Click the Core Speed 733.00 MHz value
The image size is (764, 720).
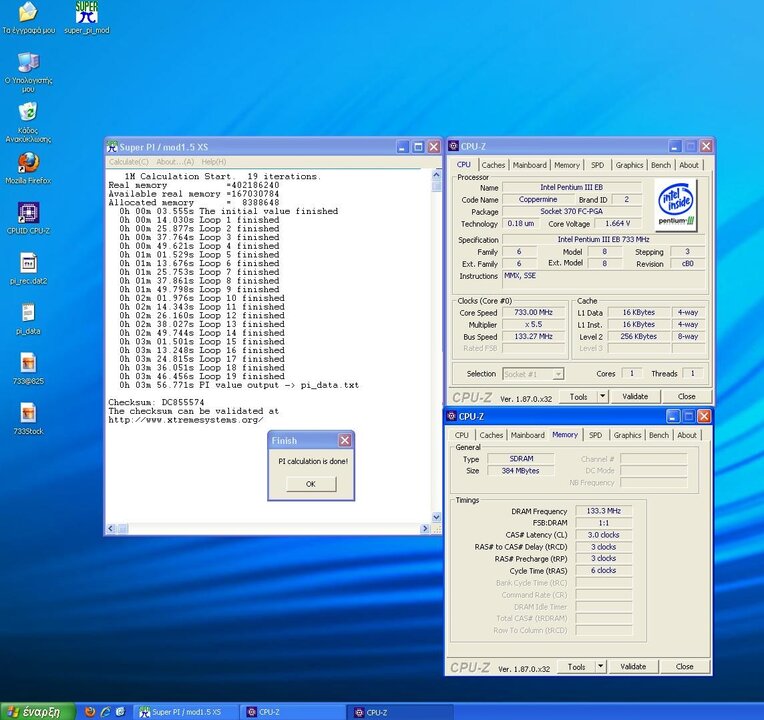[x=534, y=313]
